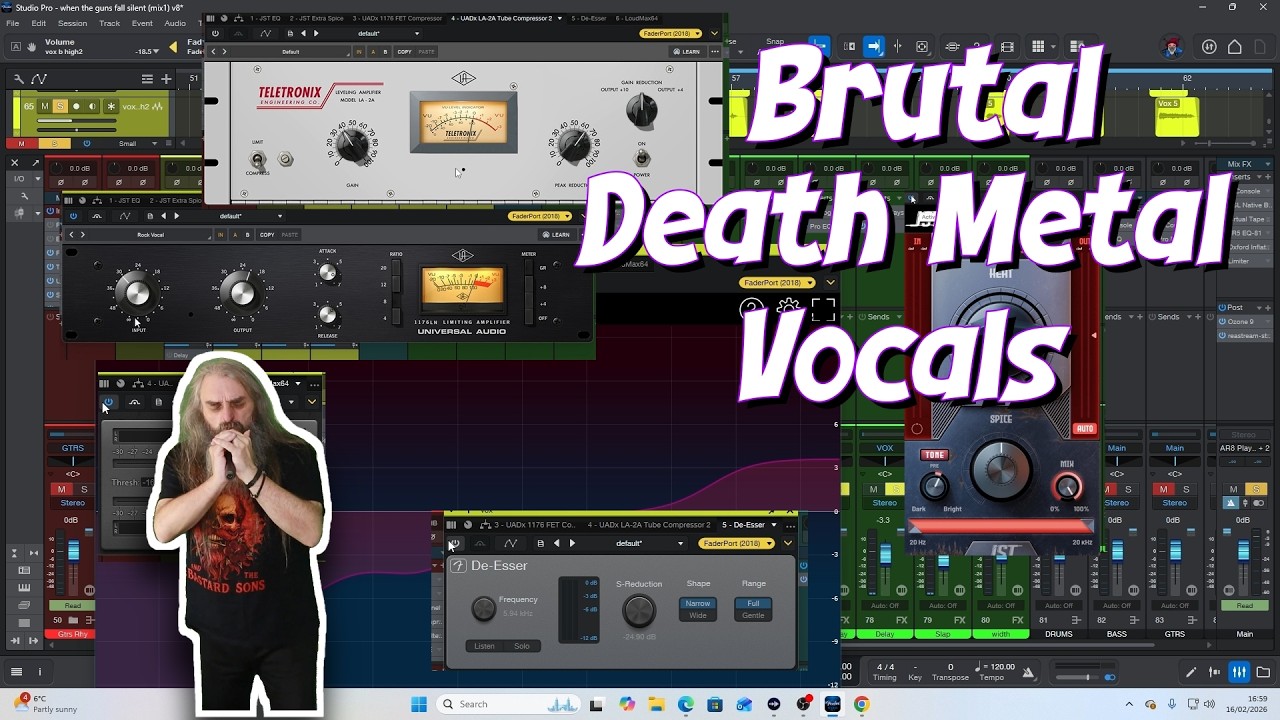This screenshot has width=1280, height=720.
Task: Click the LA-2A Gain knob
Action: tap(352, 146)
